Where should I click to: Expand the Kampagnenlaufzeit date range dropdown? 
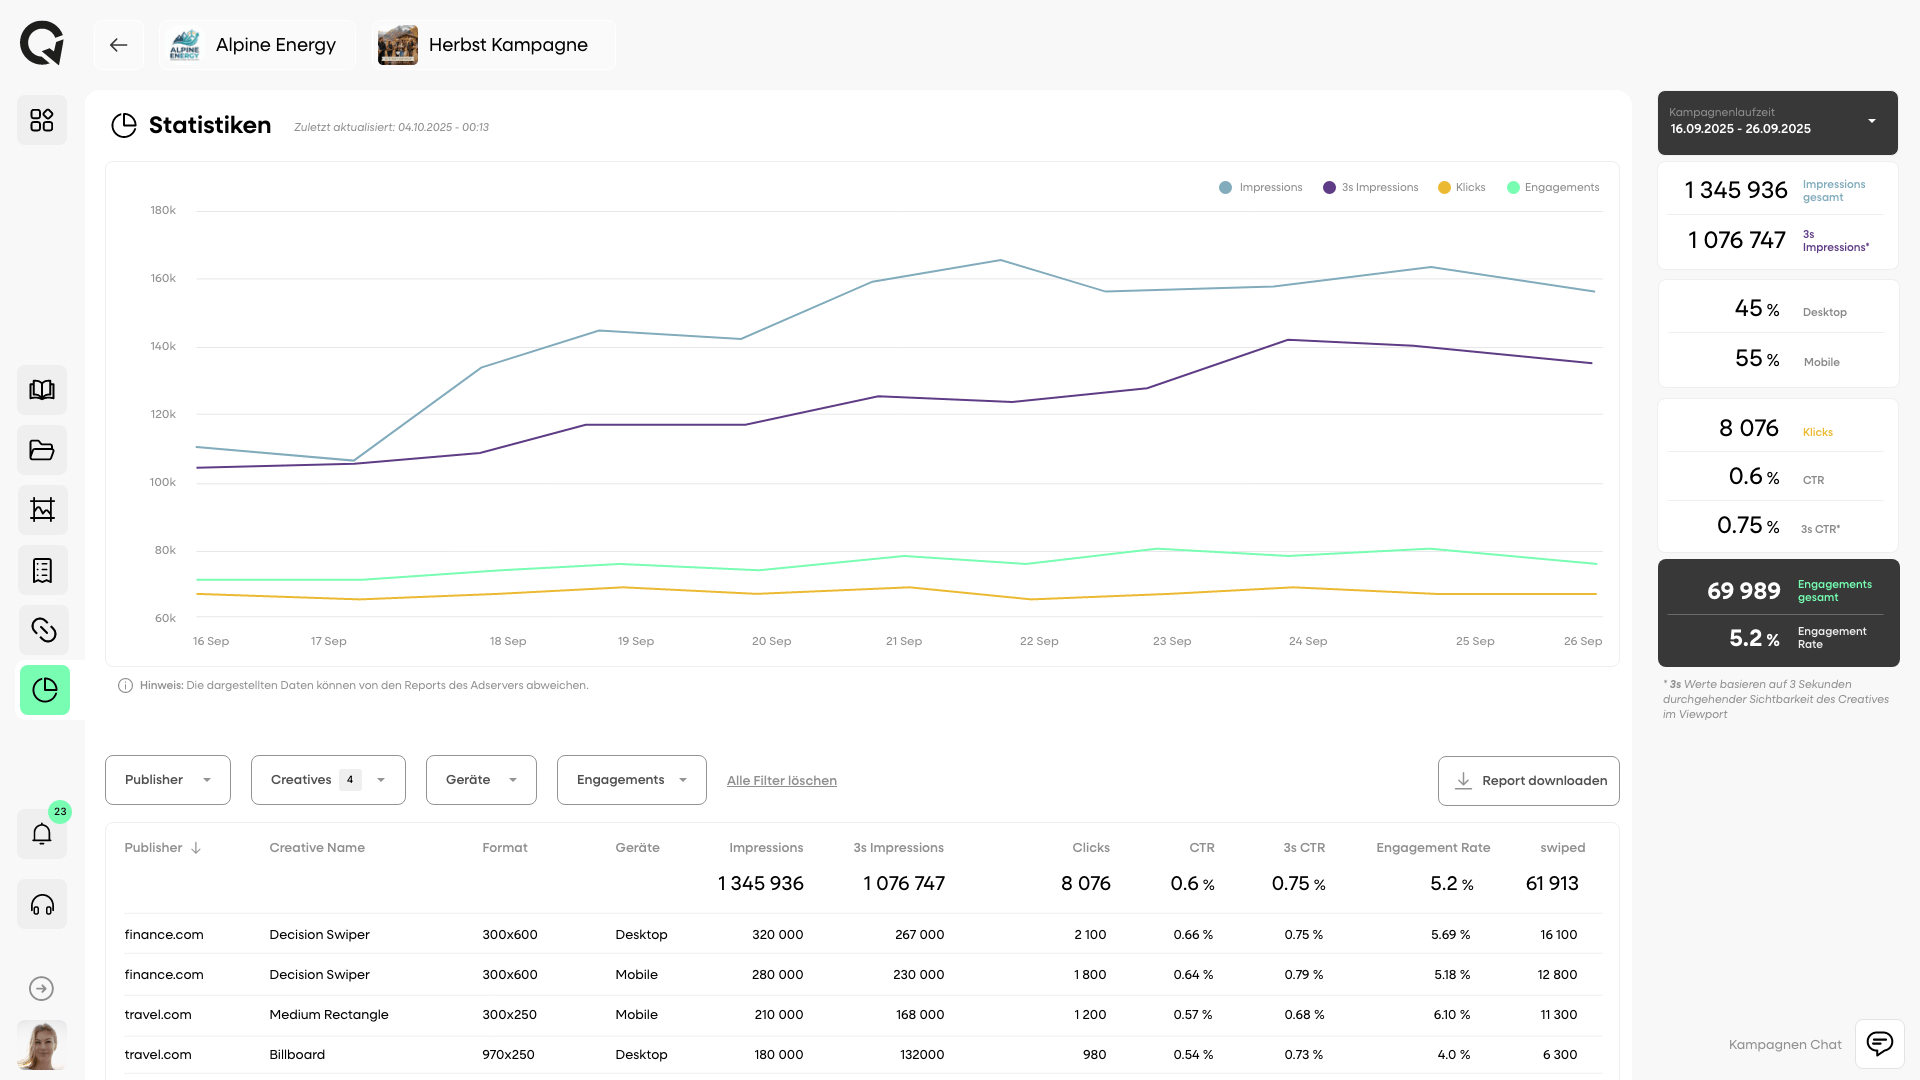(x=1777, y=122)
